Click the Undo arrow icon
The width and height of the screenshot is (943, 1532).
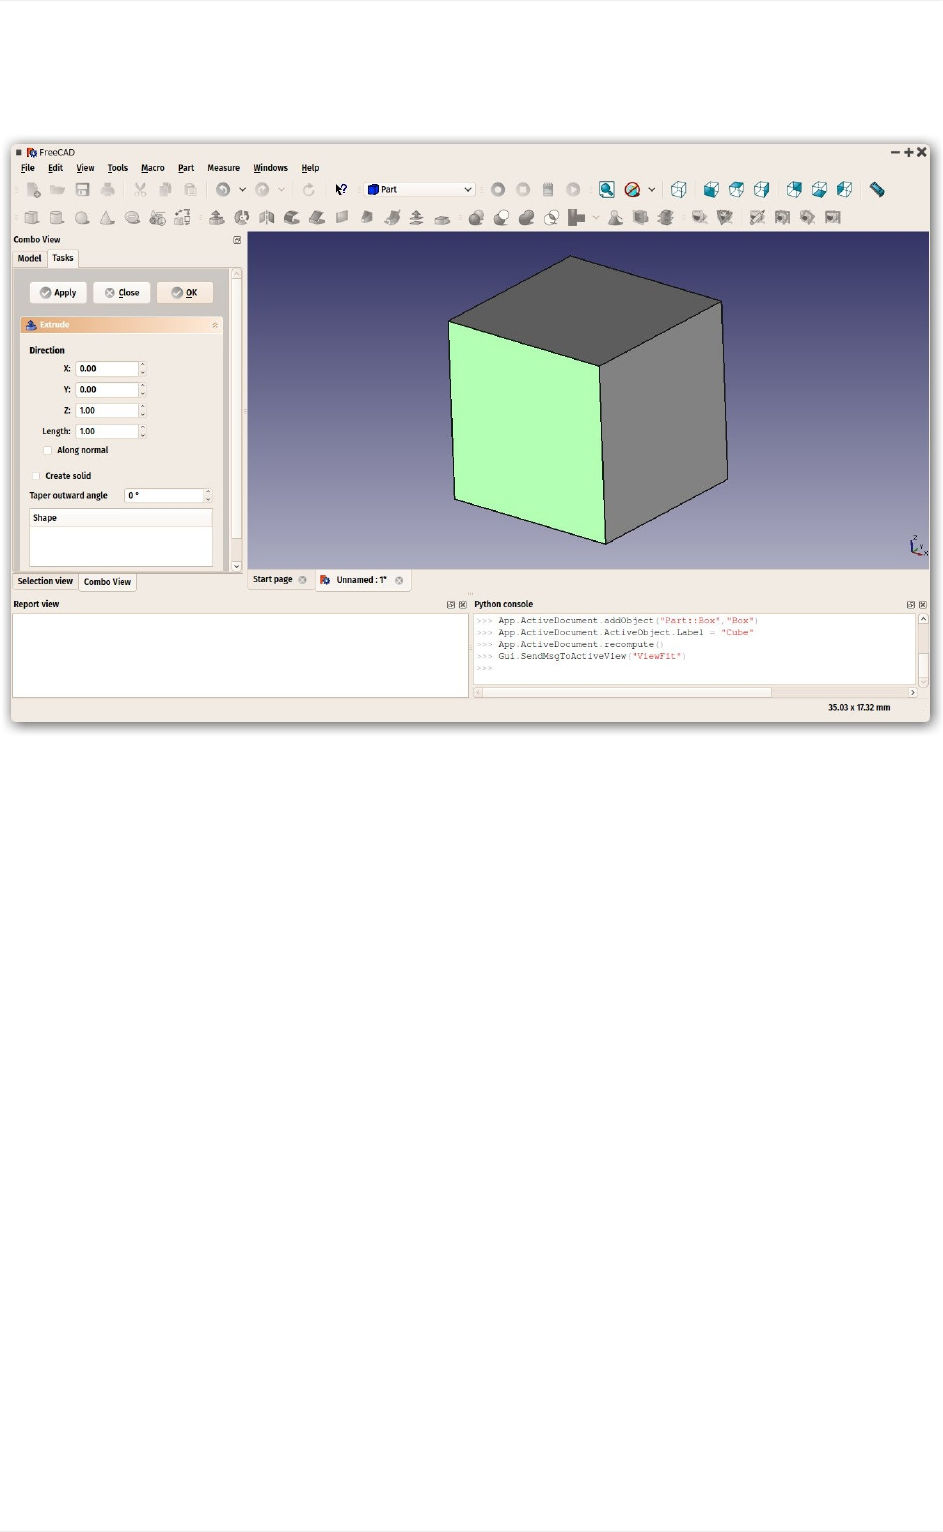click(x=223, y=189)
